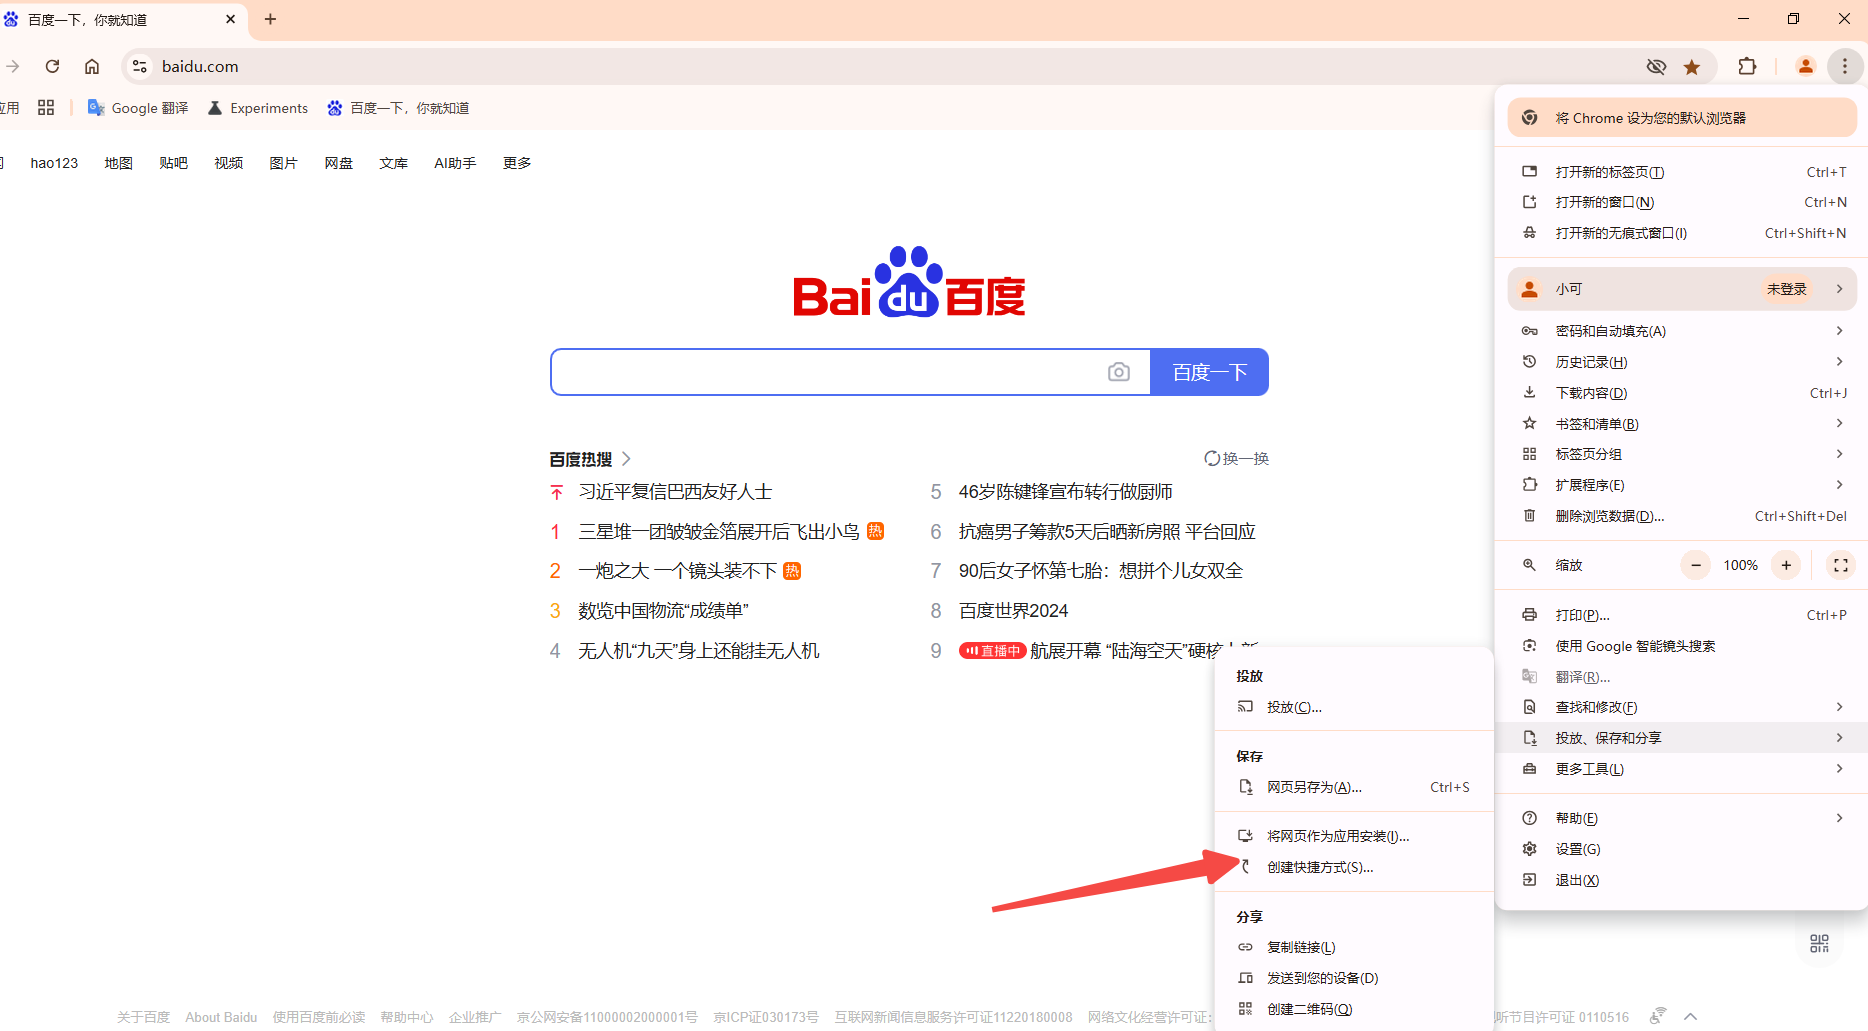
Task: Open the Extensions puzzle icon
Action: tap(1747, 66)
